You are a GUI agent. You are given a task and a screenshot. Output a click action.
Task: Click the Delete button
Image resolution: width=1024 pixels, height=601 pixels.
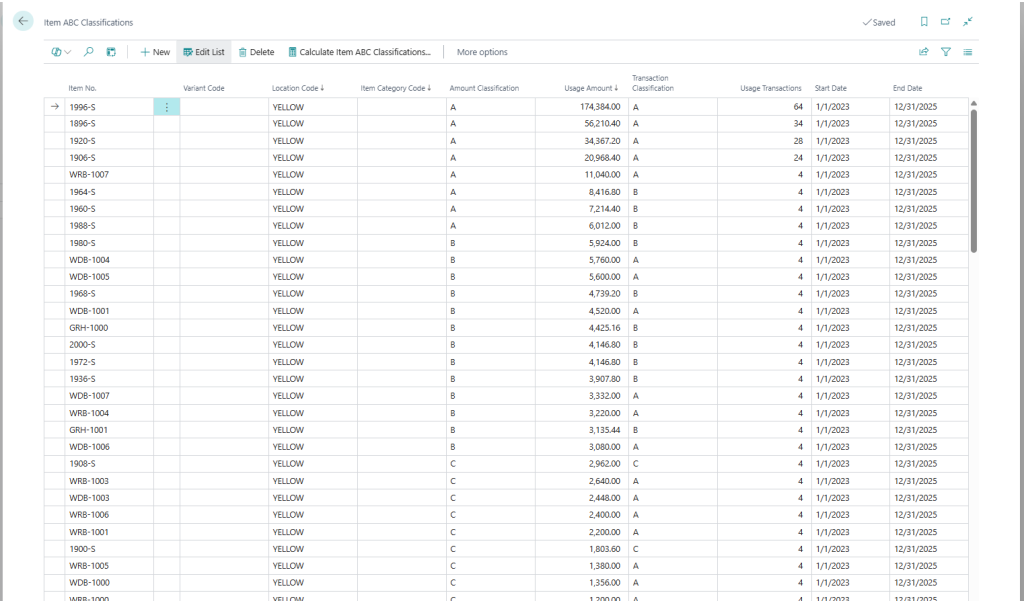[x=256, y=52]
